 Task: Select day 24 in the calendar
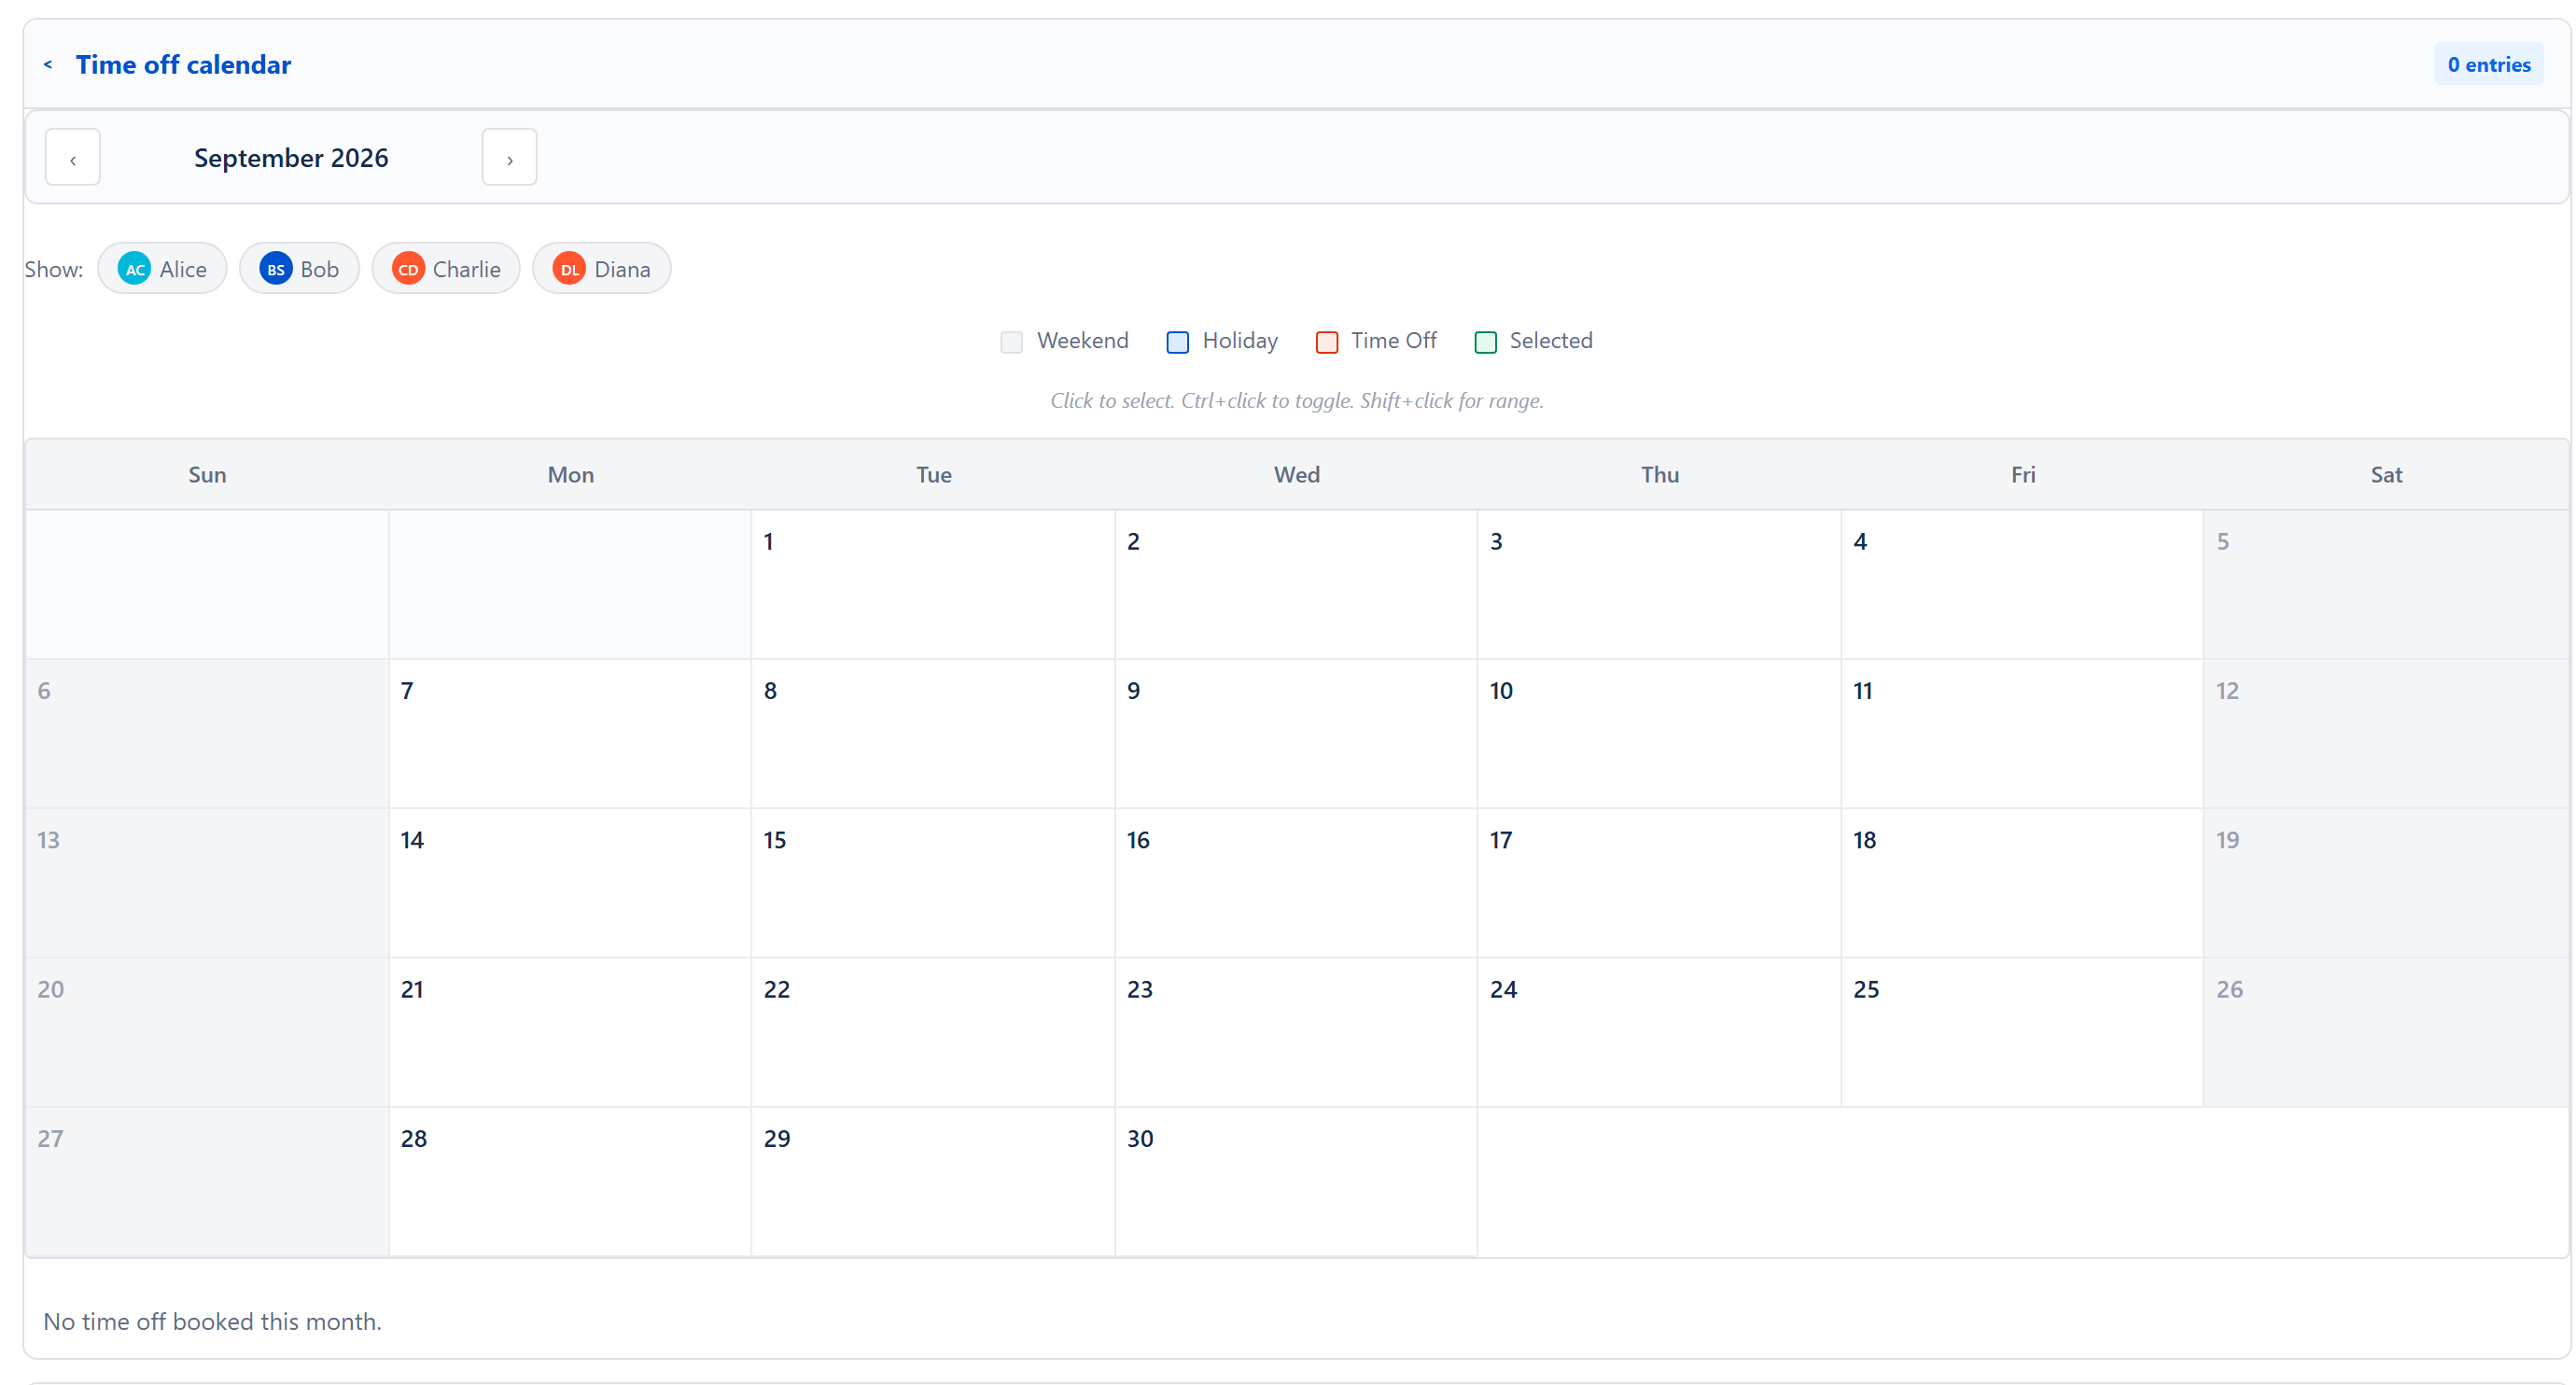pyautogui.click(x=1659, y=1032)
